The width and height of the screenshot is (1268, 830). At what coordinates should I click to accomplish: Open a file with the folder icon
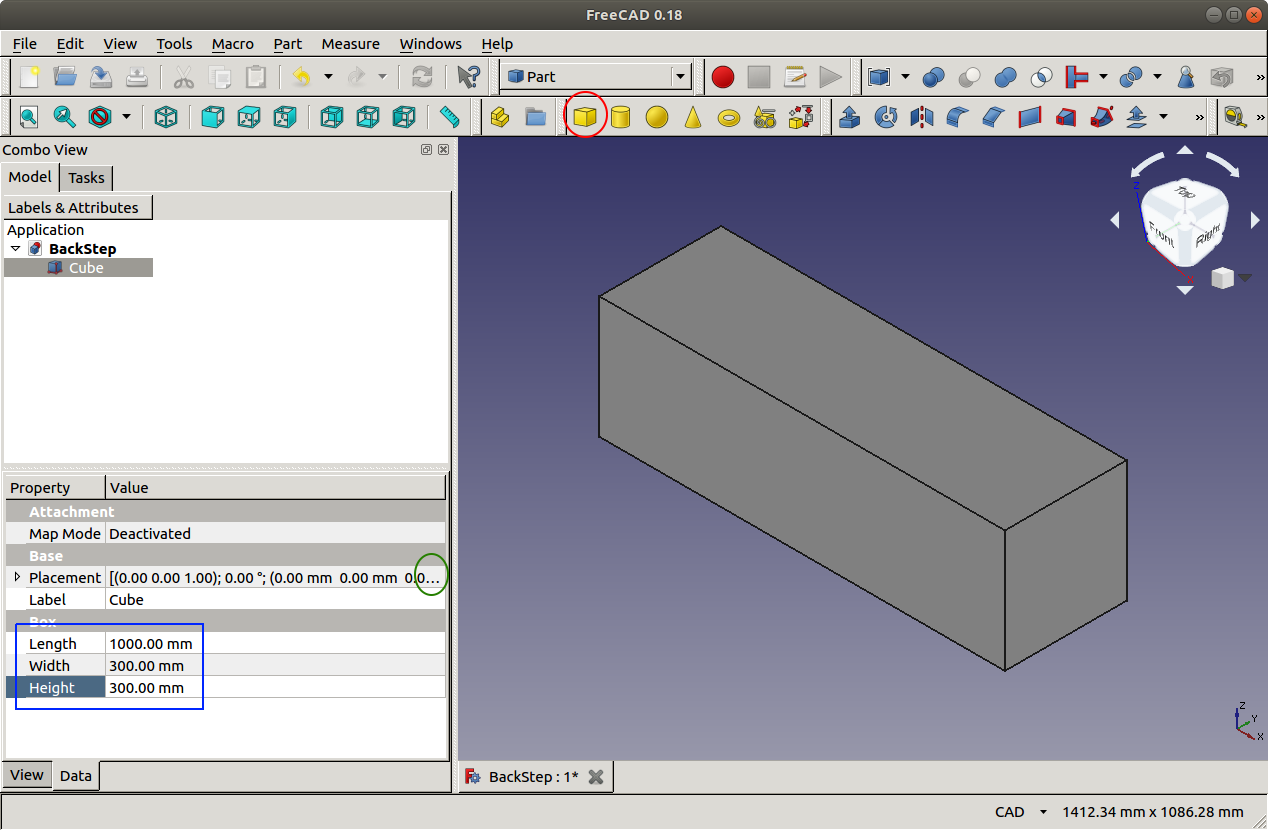pos(65,77)
